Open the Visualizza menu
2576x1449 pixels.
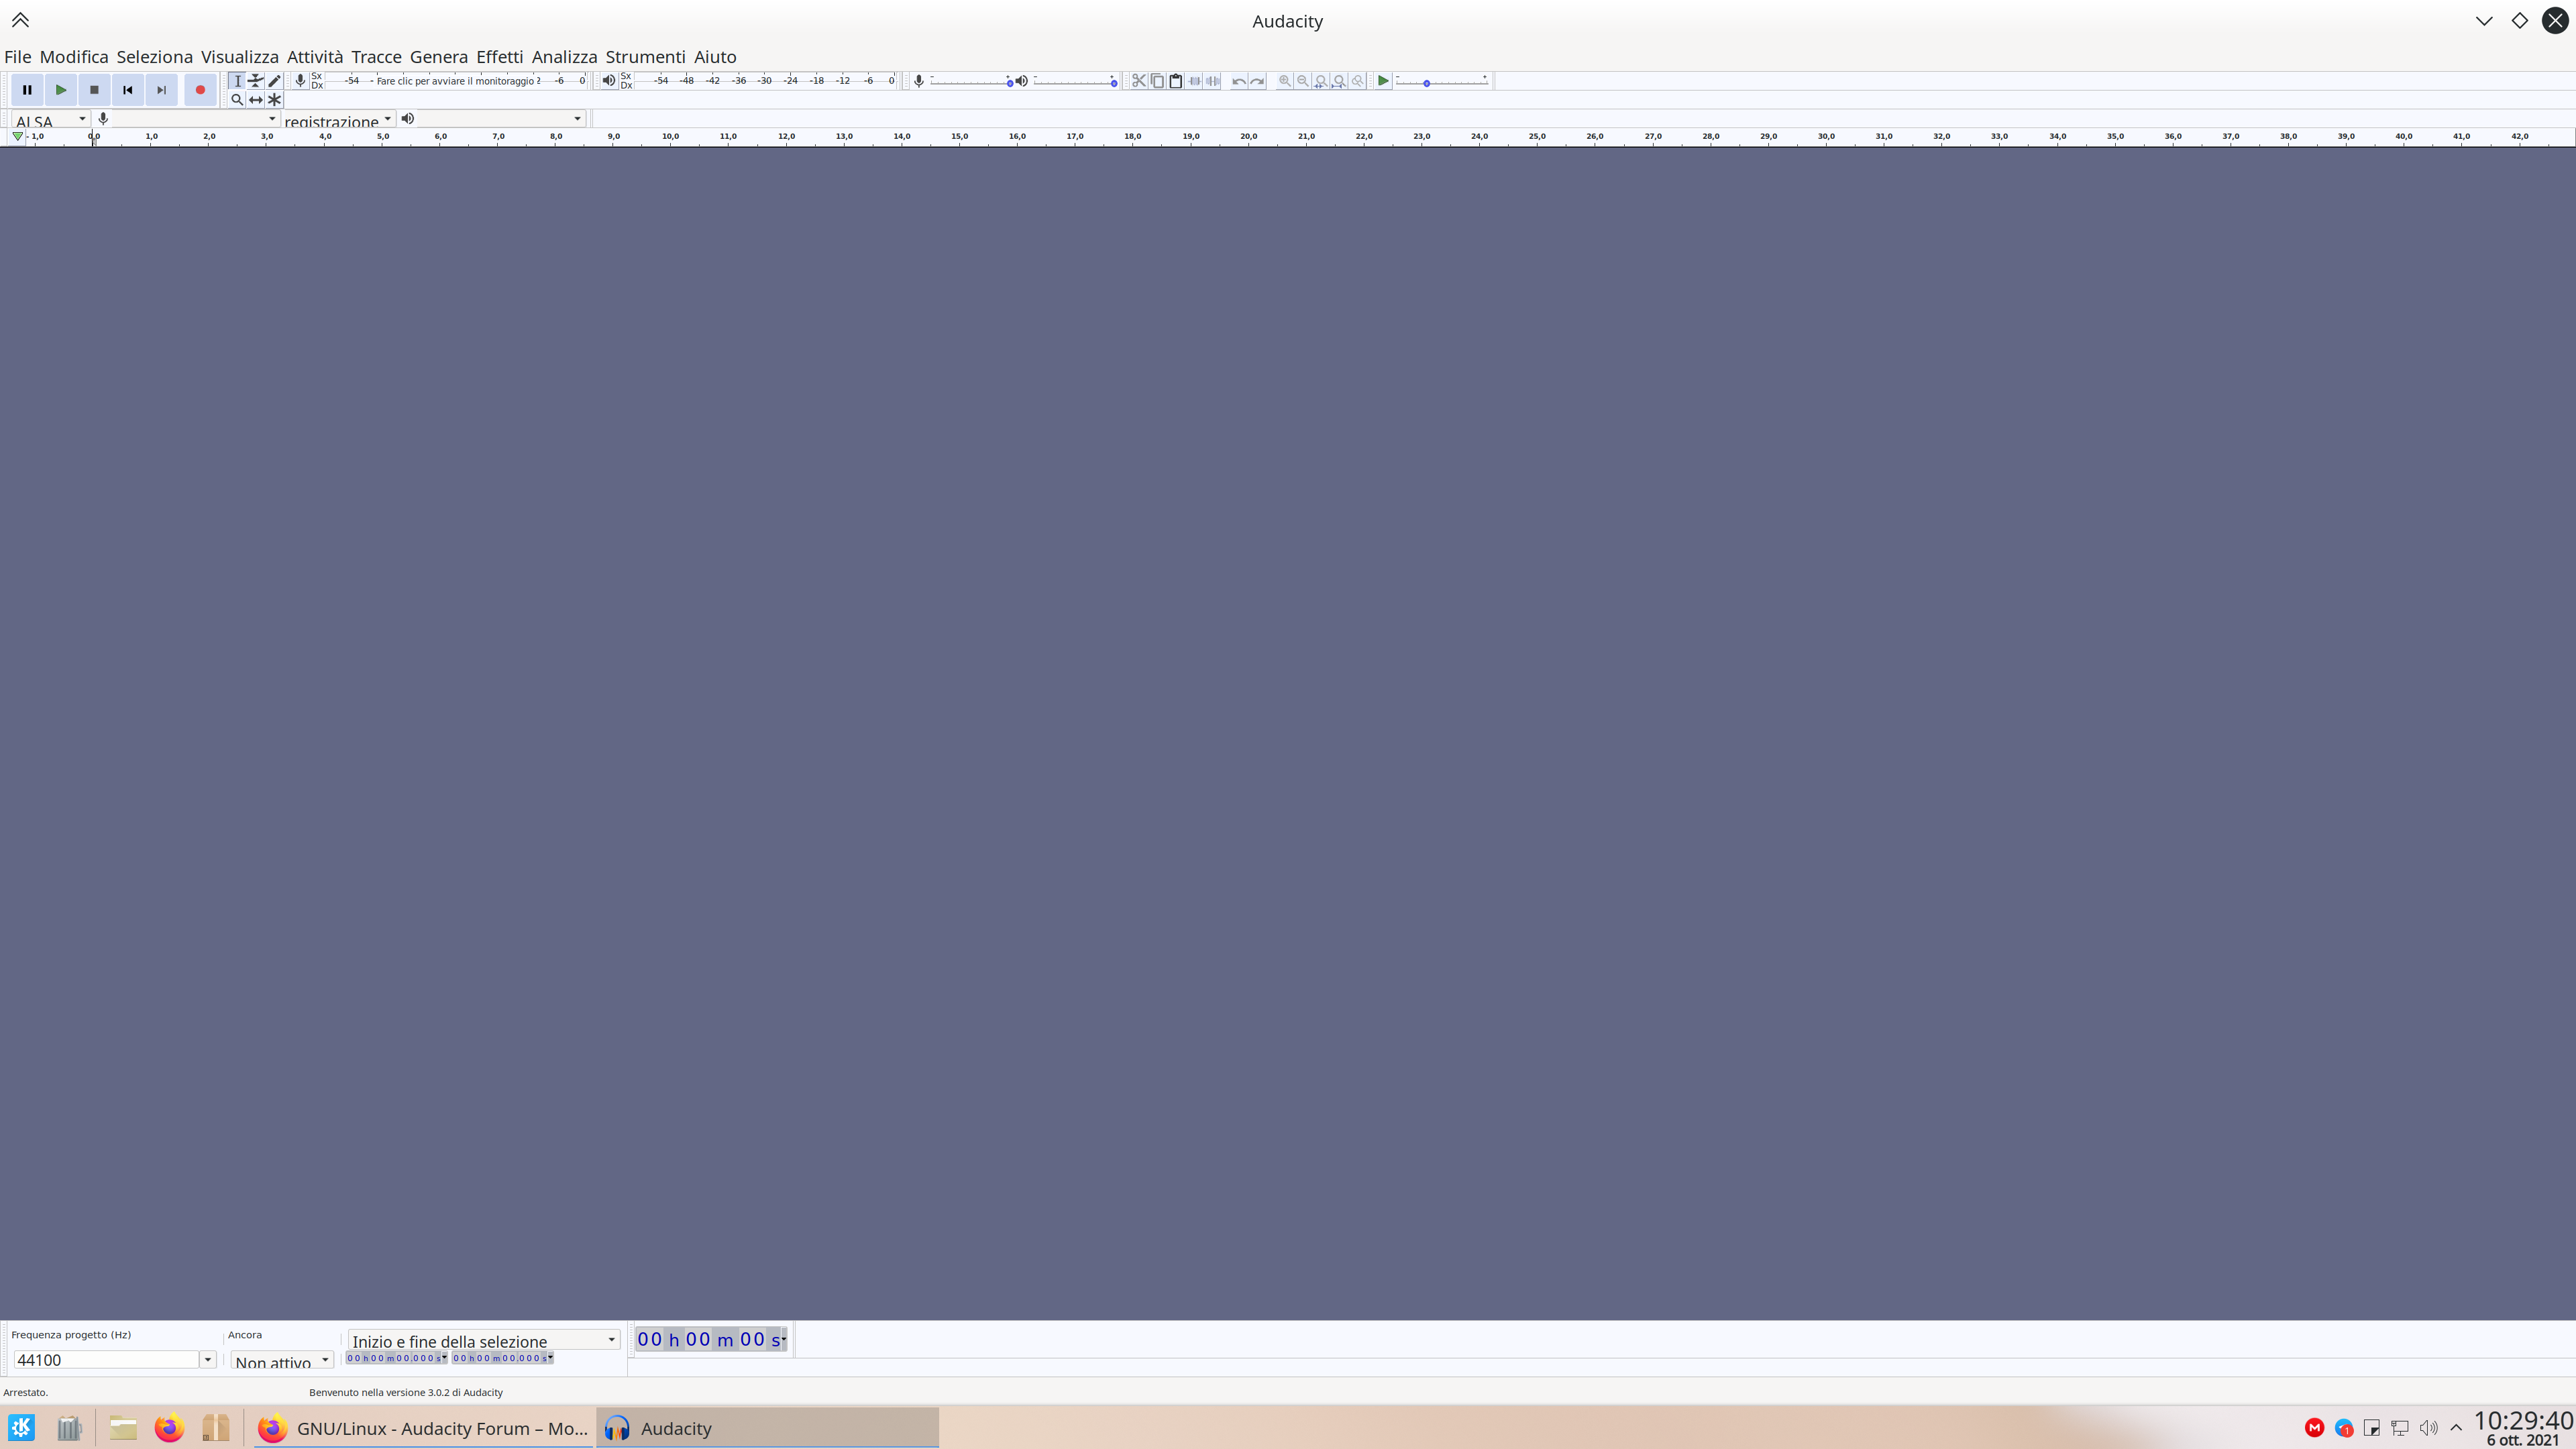(x=240, y=57)
